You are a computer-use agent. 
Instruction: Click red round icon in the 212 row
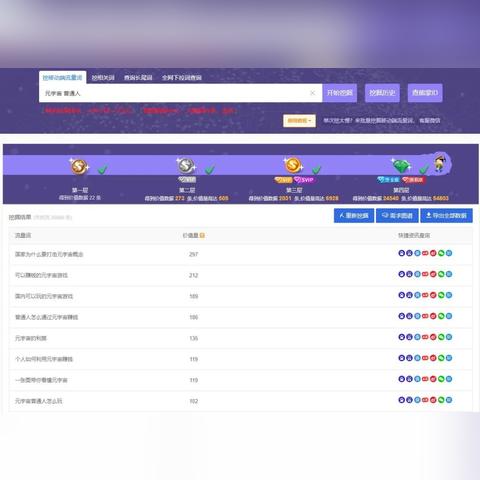point(433,274)
